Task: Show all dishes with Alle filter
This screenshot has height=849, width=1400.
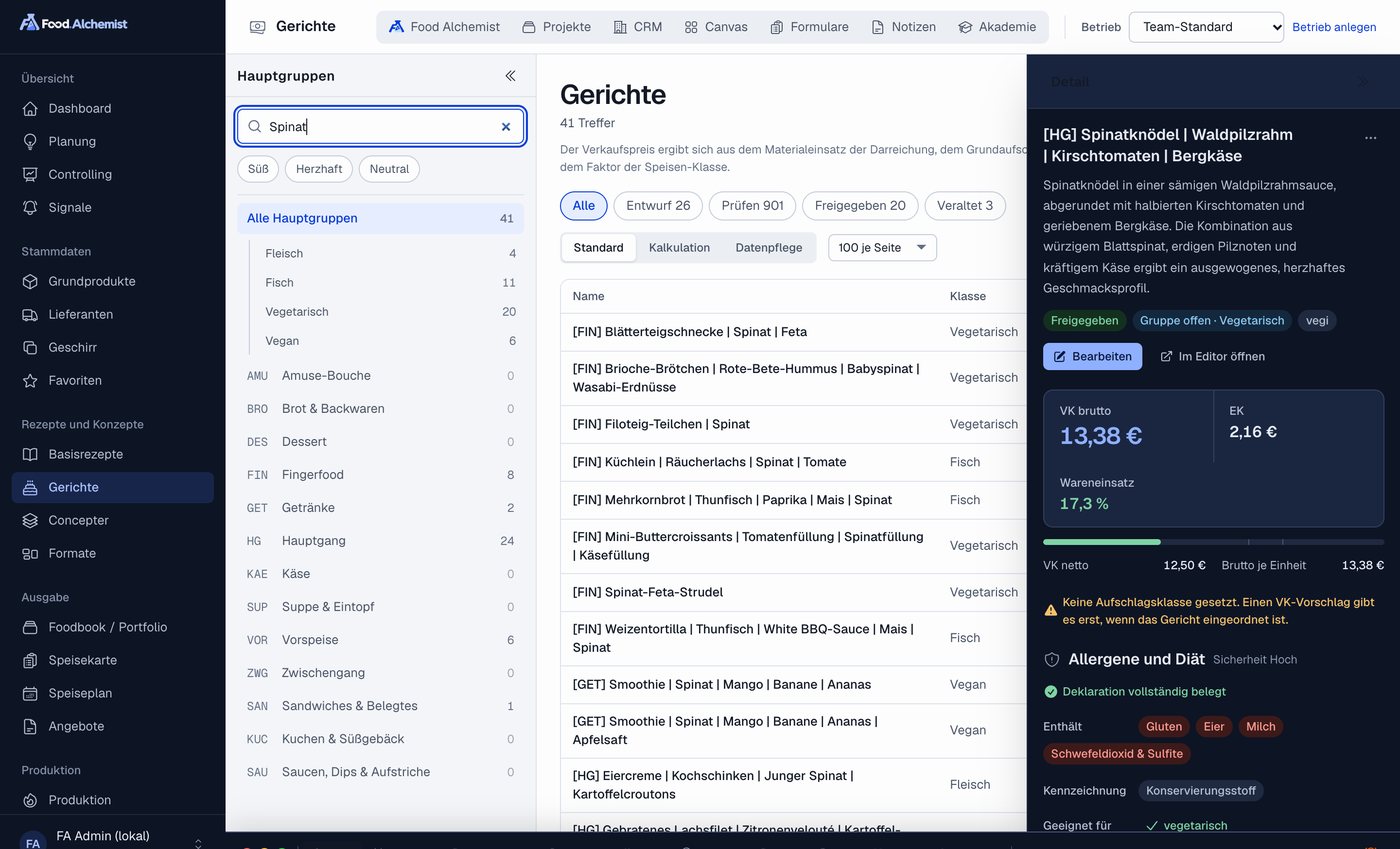Action: [x=584, y=206]
